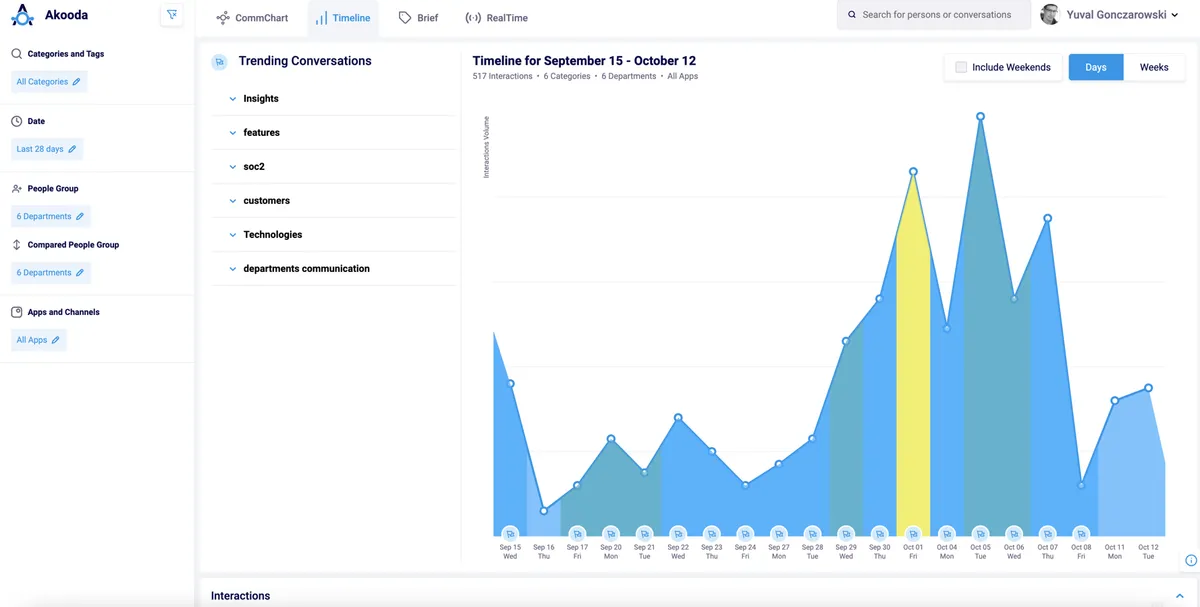Image resolution: width=1200 pixels, height=607 pixels.
Task: Click the trending icon above Sep 27
Action: [779, 534]
